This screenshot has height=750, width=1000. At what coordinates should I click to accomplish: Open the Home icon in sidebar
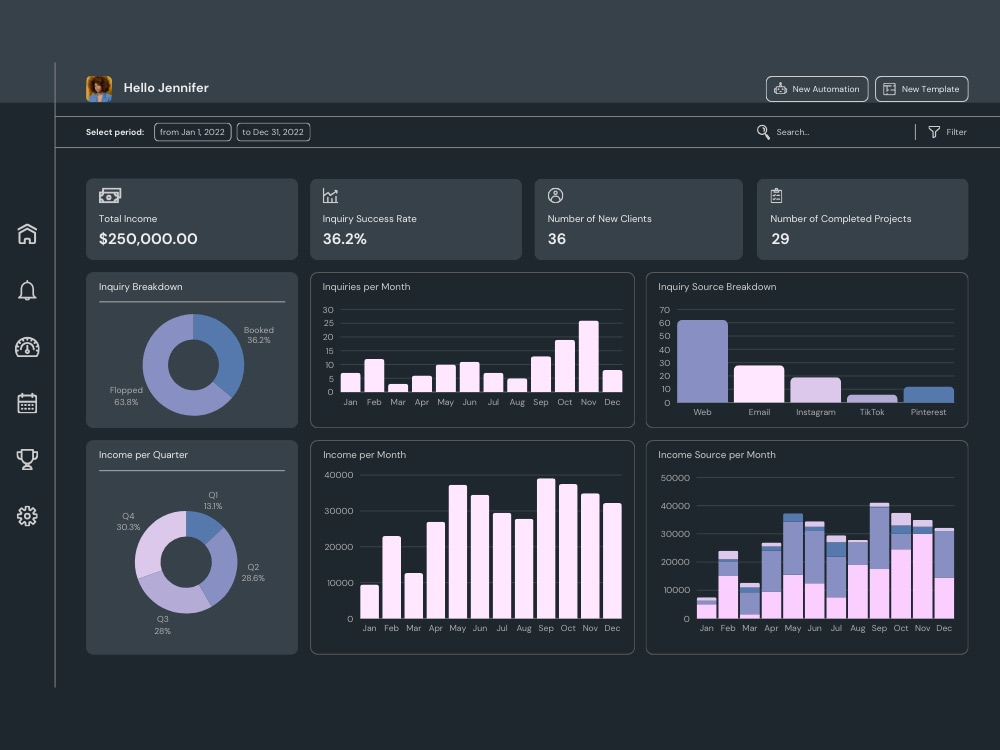27,234
